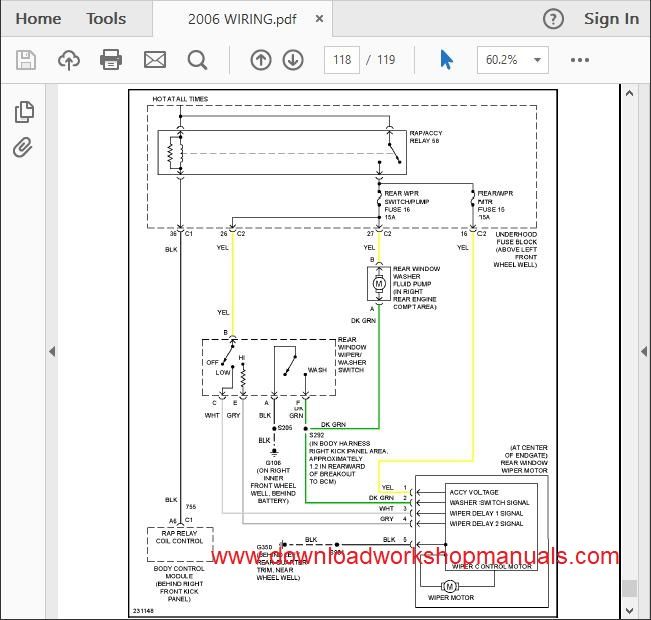Go to next page arrow

tap(293, 60)
